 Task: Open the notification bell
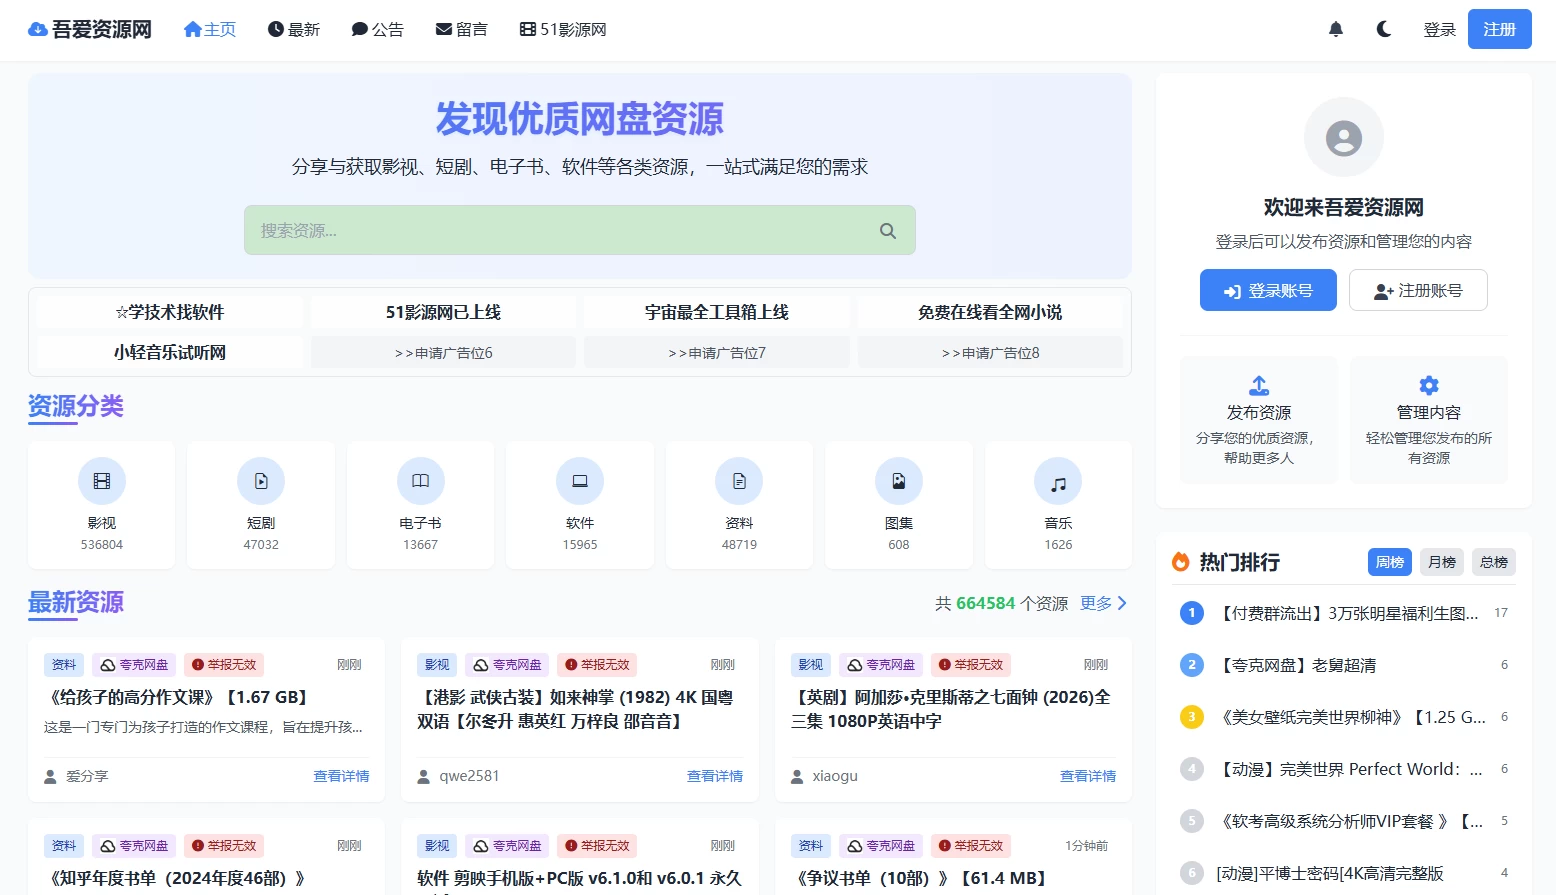[1336, 29]
